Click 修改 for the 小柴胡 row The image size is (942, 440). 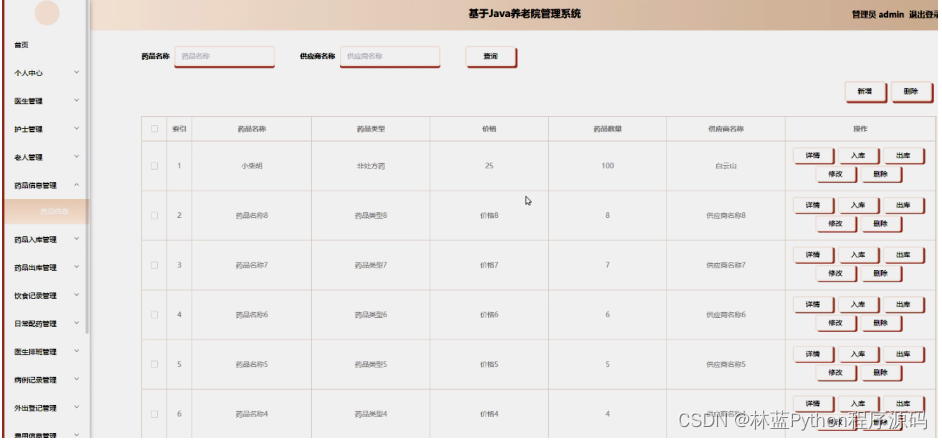click(x=836, y=174)
